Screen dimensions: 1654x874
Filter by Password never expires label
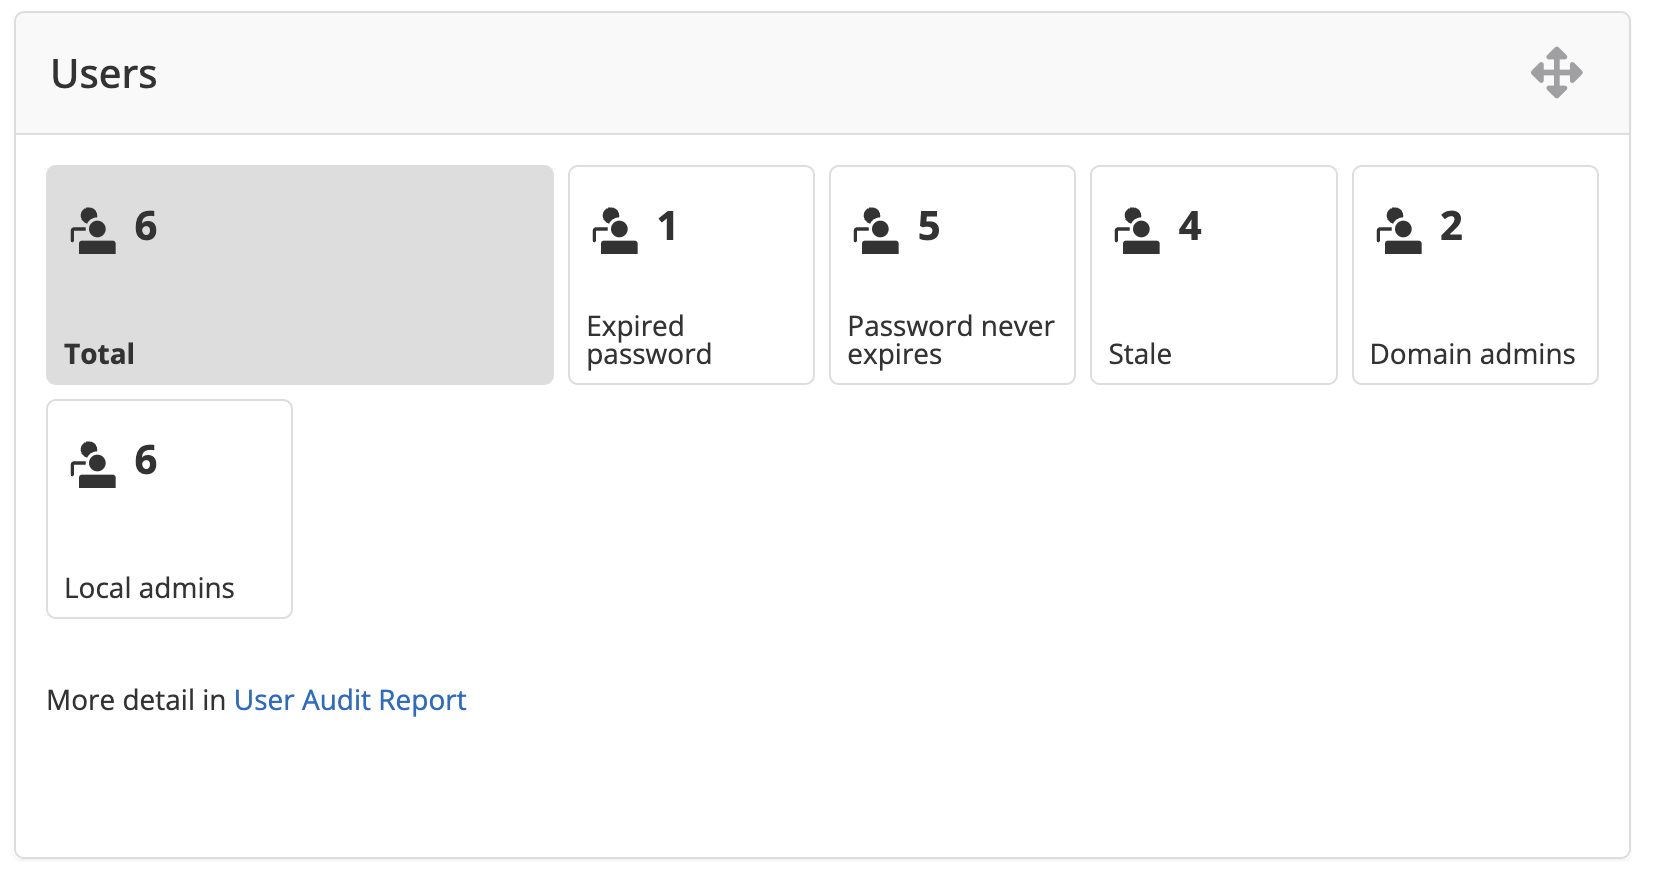coord(950,340)
